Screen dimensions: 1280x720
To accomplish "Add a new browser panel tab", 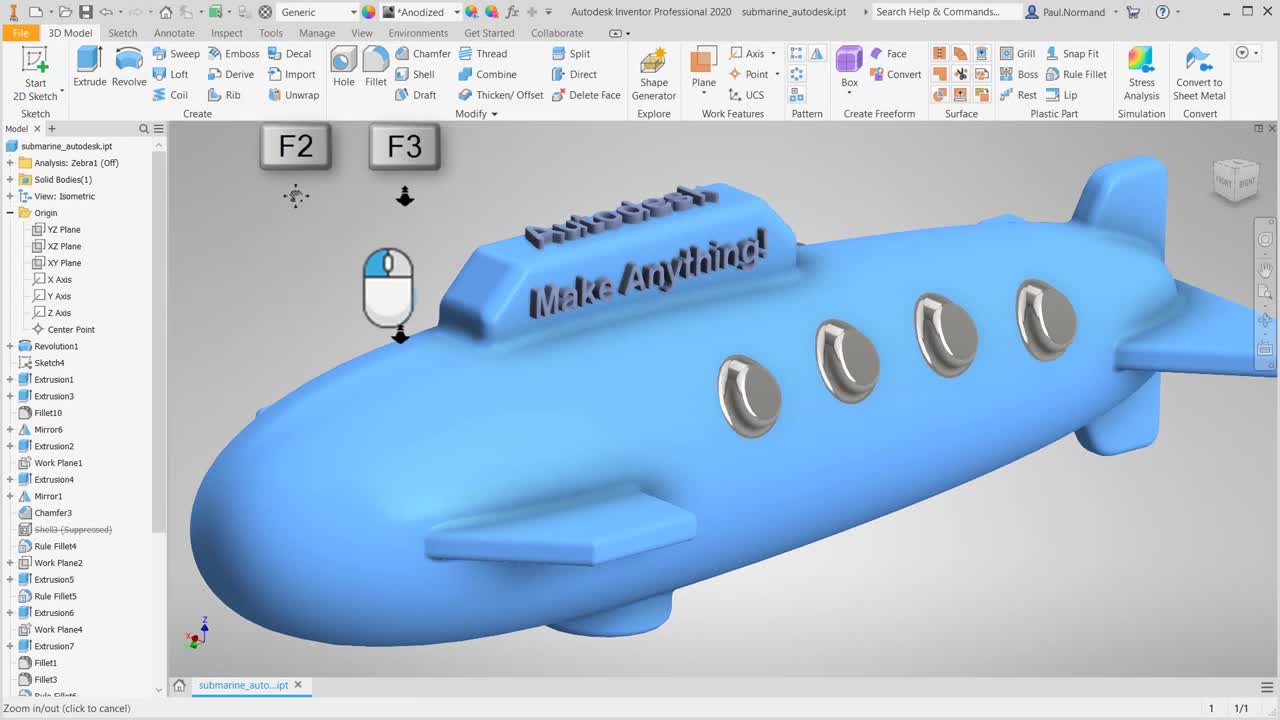I will point(52,129).
